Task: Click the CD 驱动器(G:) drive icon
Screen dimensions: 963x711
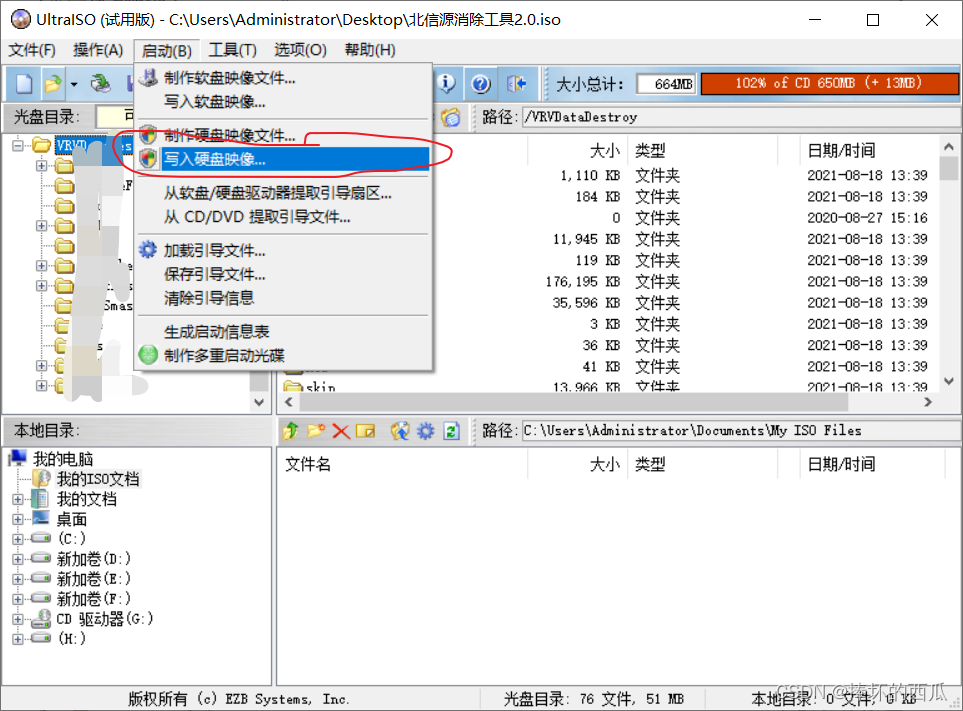Action: coord(41,618)
